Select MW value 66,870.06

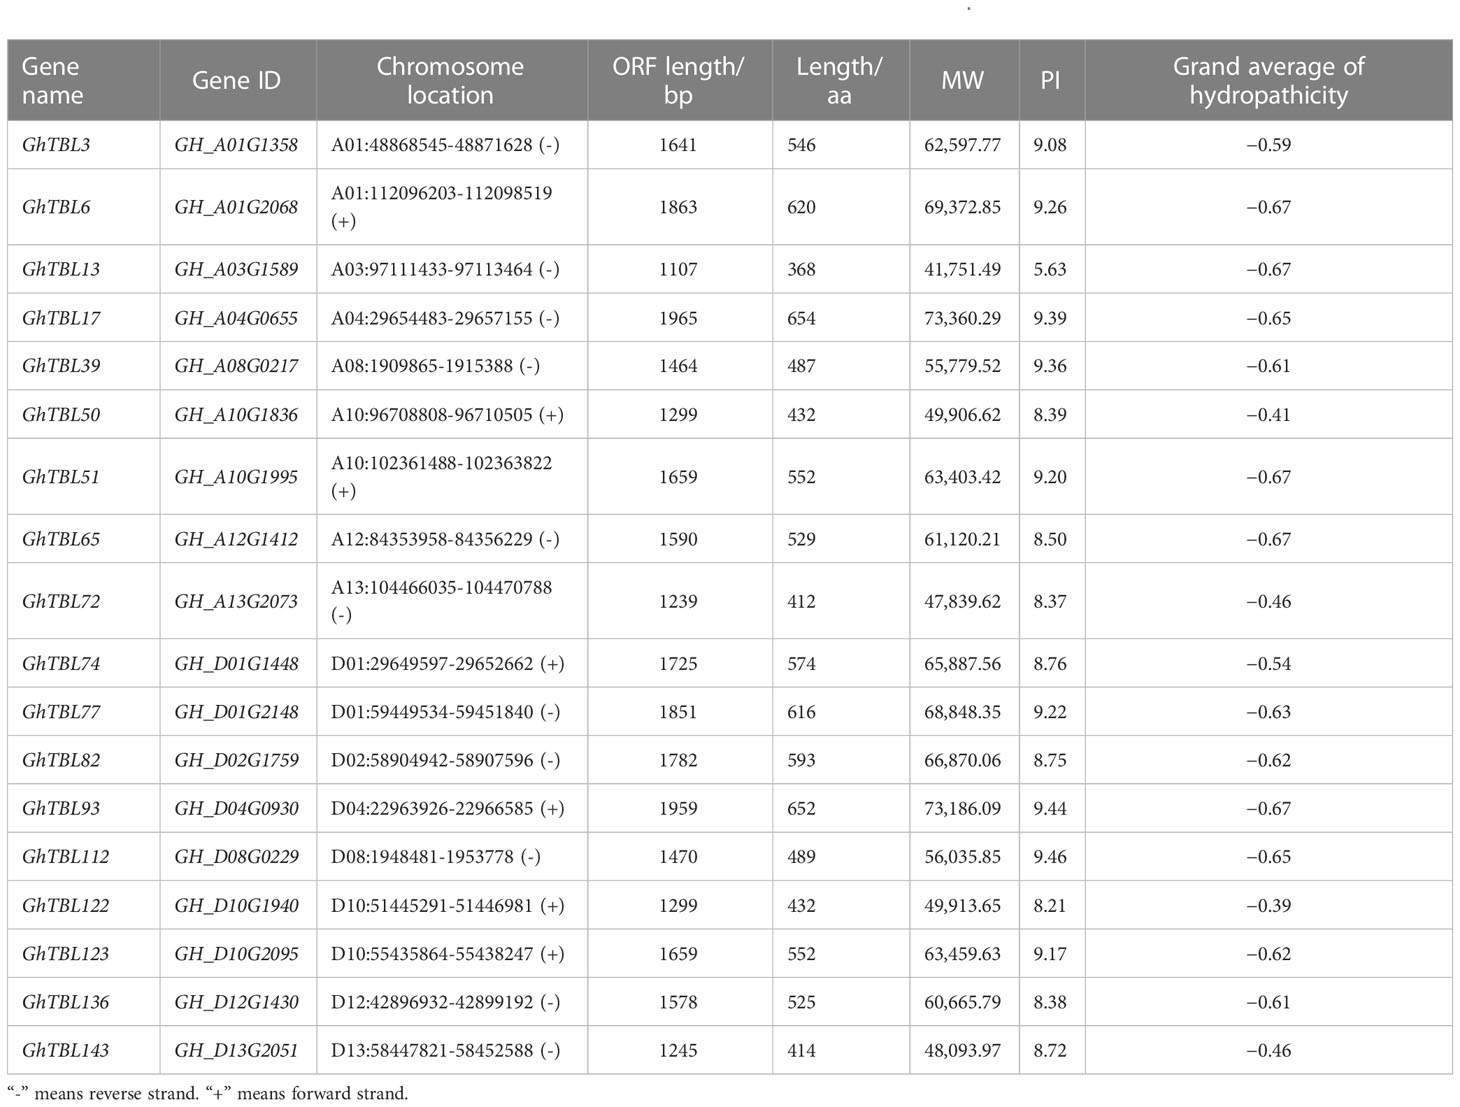pos(962,760)
